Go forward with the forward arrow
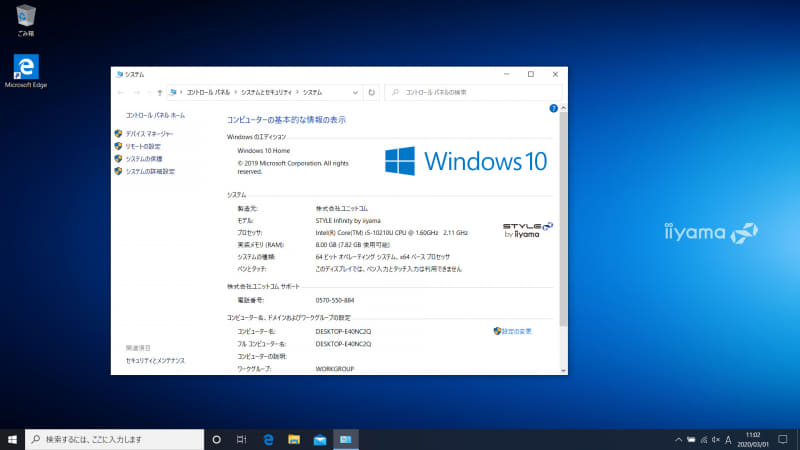This screenshot has width=800, height=450. [x=137, y=92]
